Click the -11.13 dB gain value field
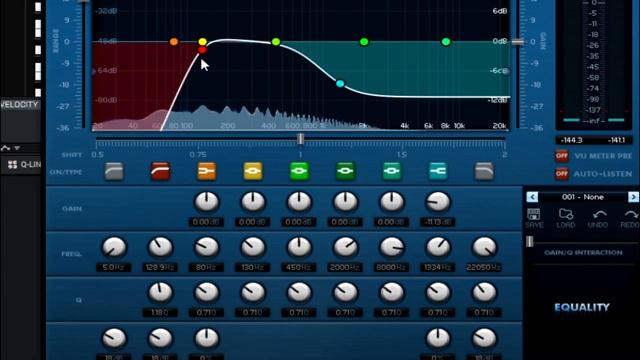 438,222
